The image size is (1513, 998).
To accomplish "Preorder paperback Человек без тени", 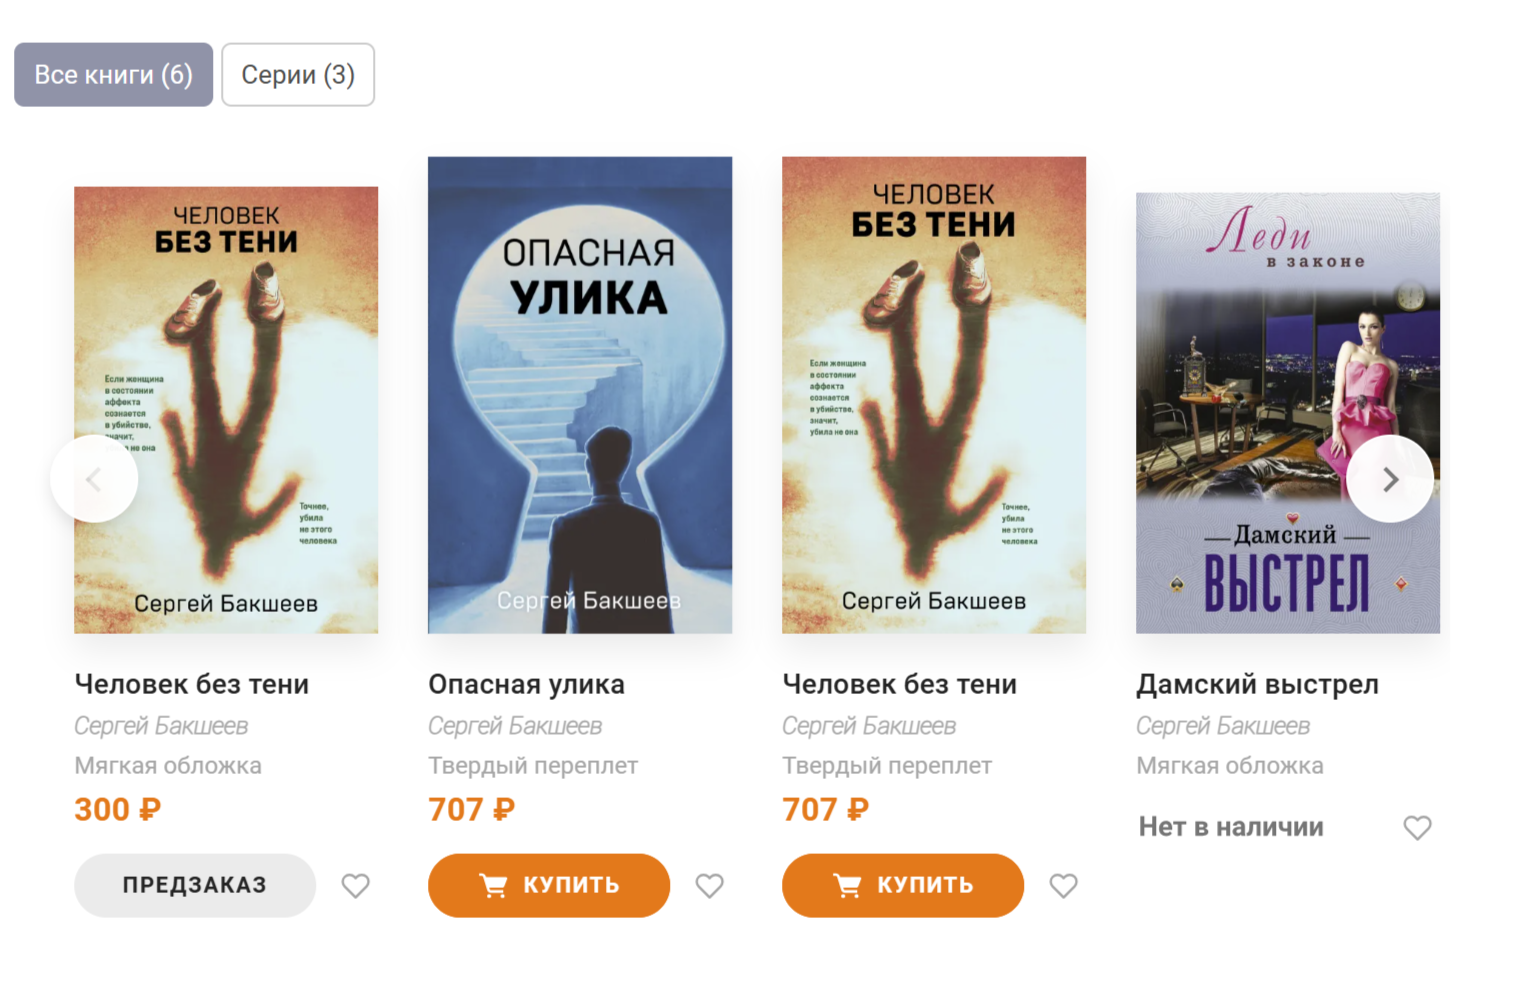I will tap(195, 885).
